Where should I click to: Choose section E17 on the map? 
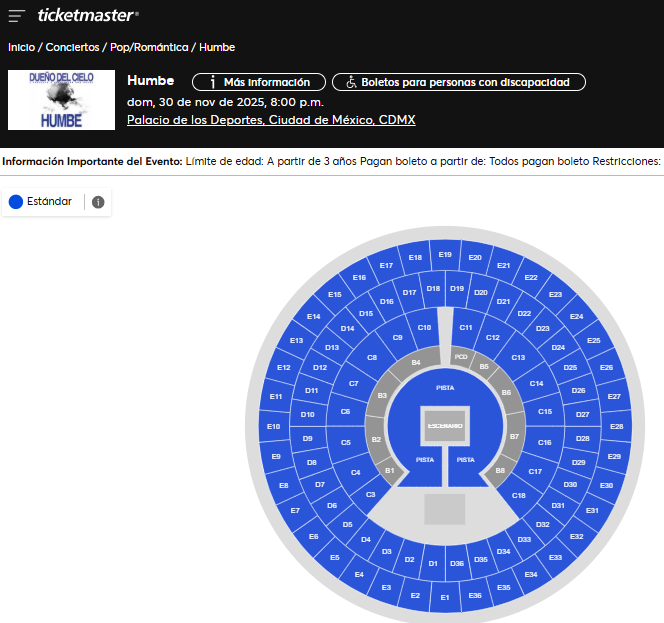(x=386, y=266)
